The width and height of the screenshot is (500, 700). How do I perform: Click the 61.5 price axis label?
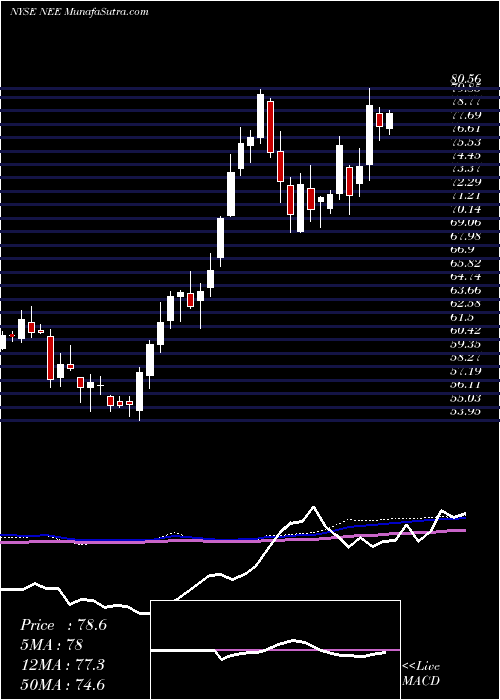(462, 317)
